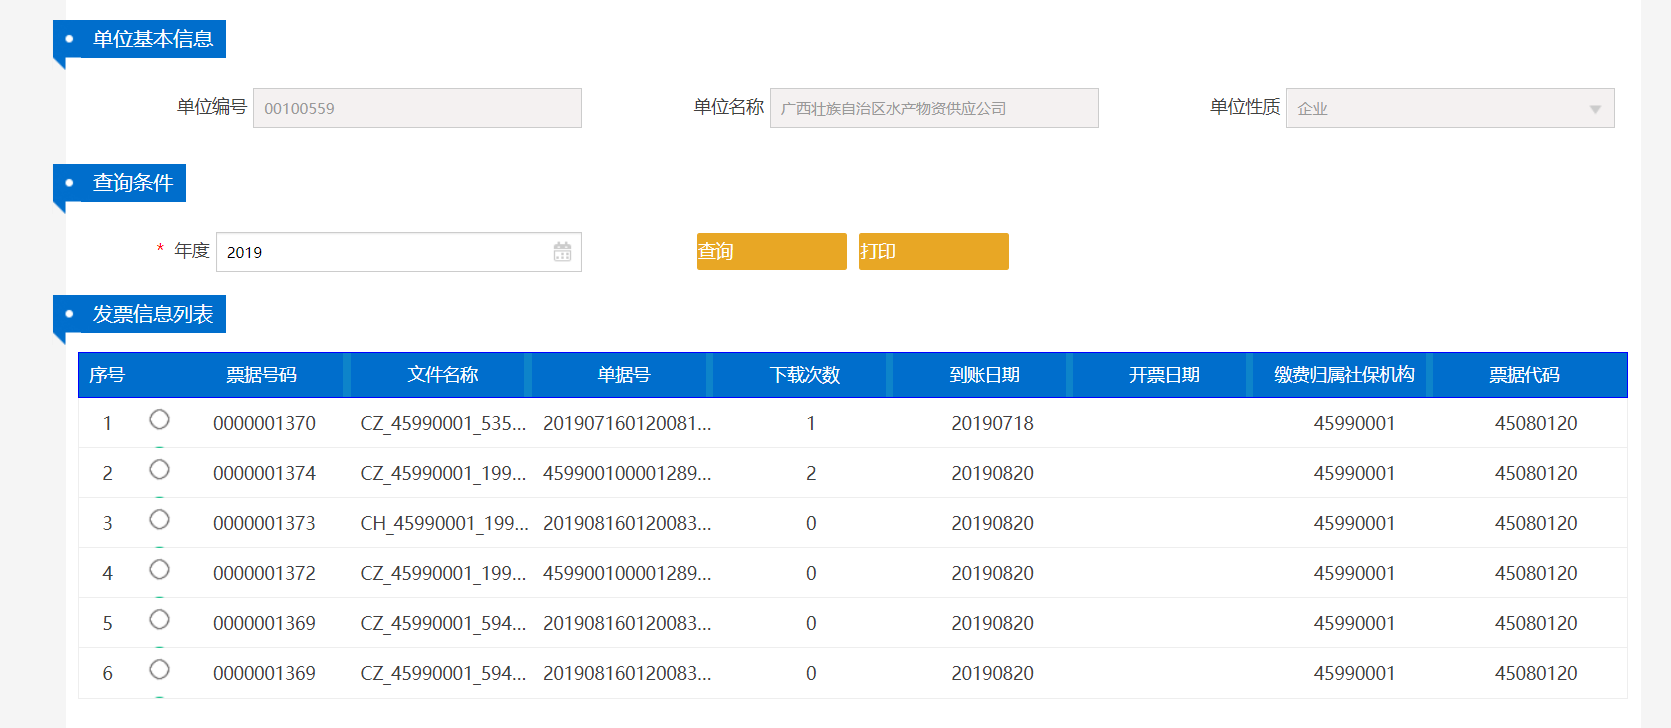
Task: Select radio button for invoice 0000001374
Action: coord(159,470)
